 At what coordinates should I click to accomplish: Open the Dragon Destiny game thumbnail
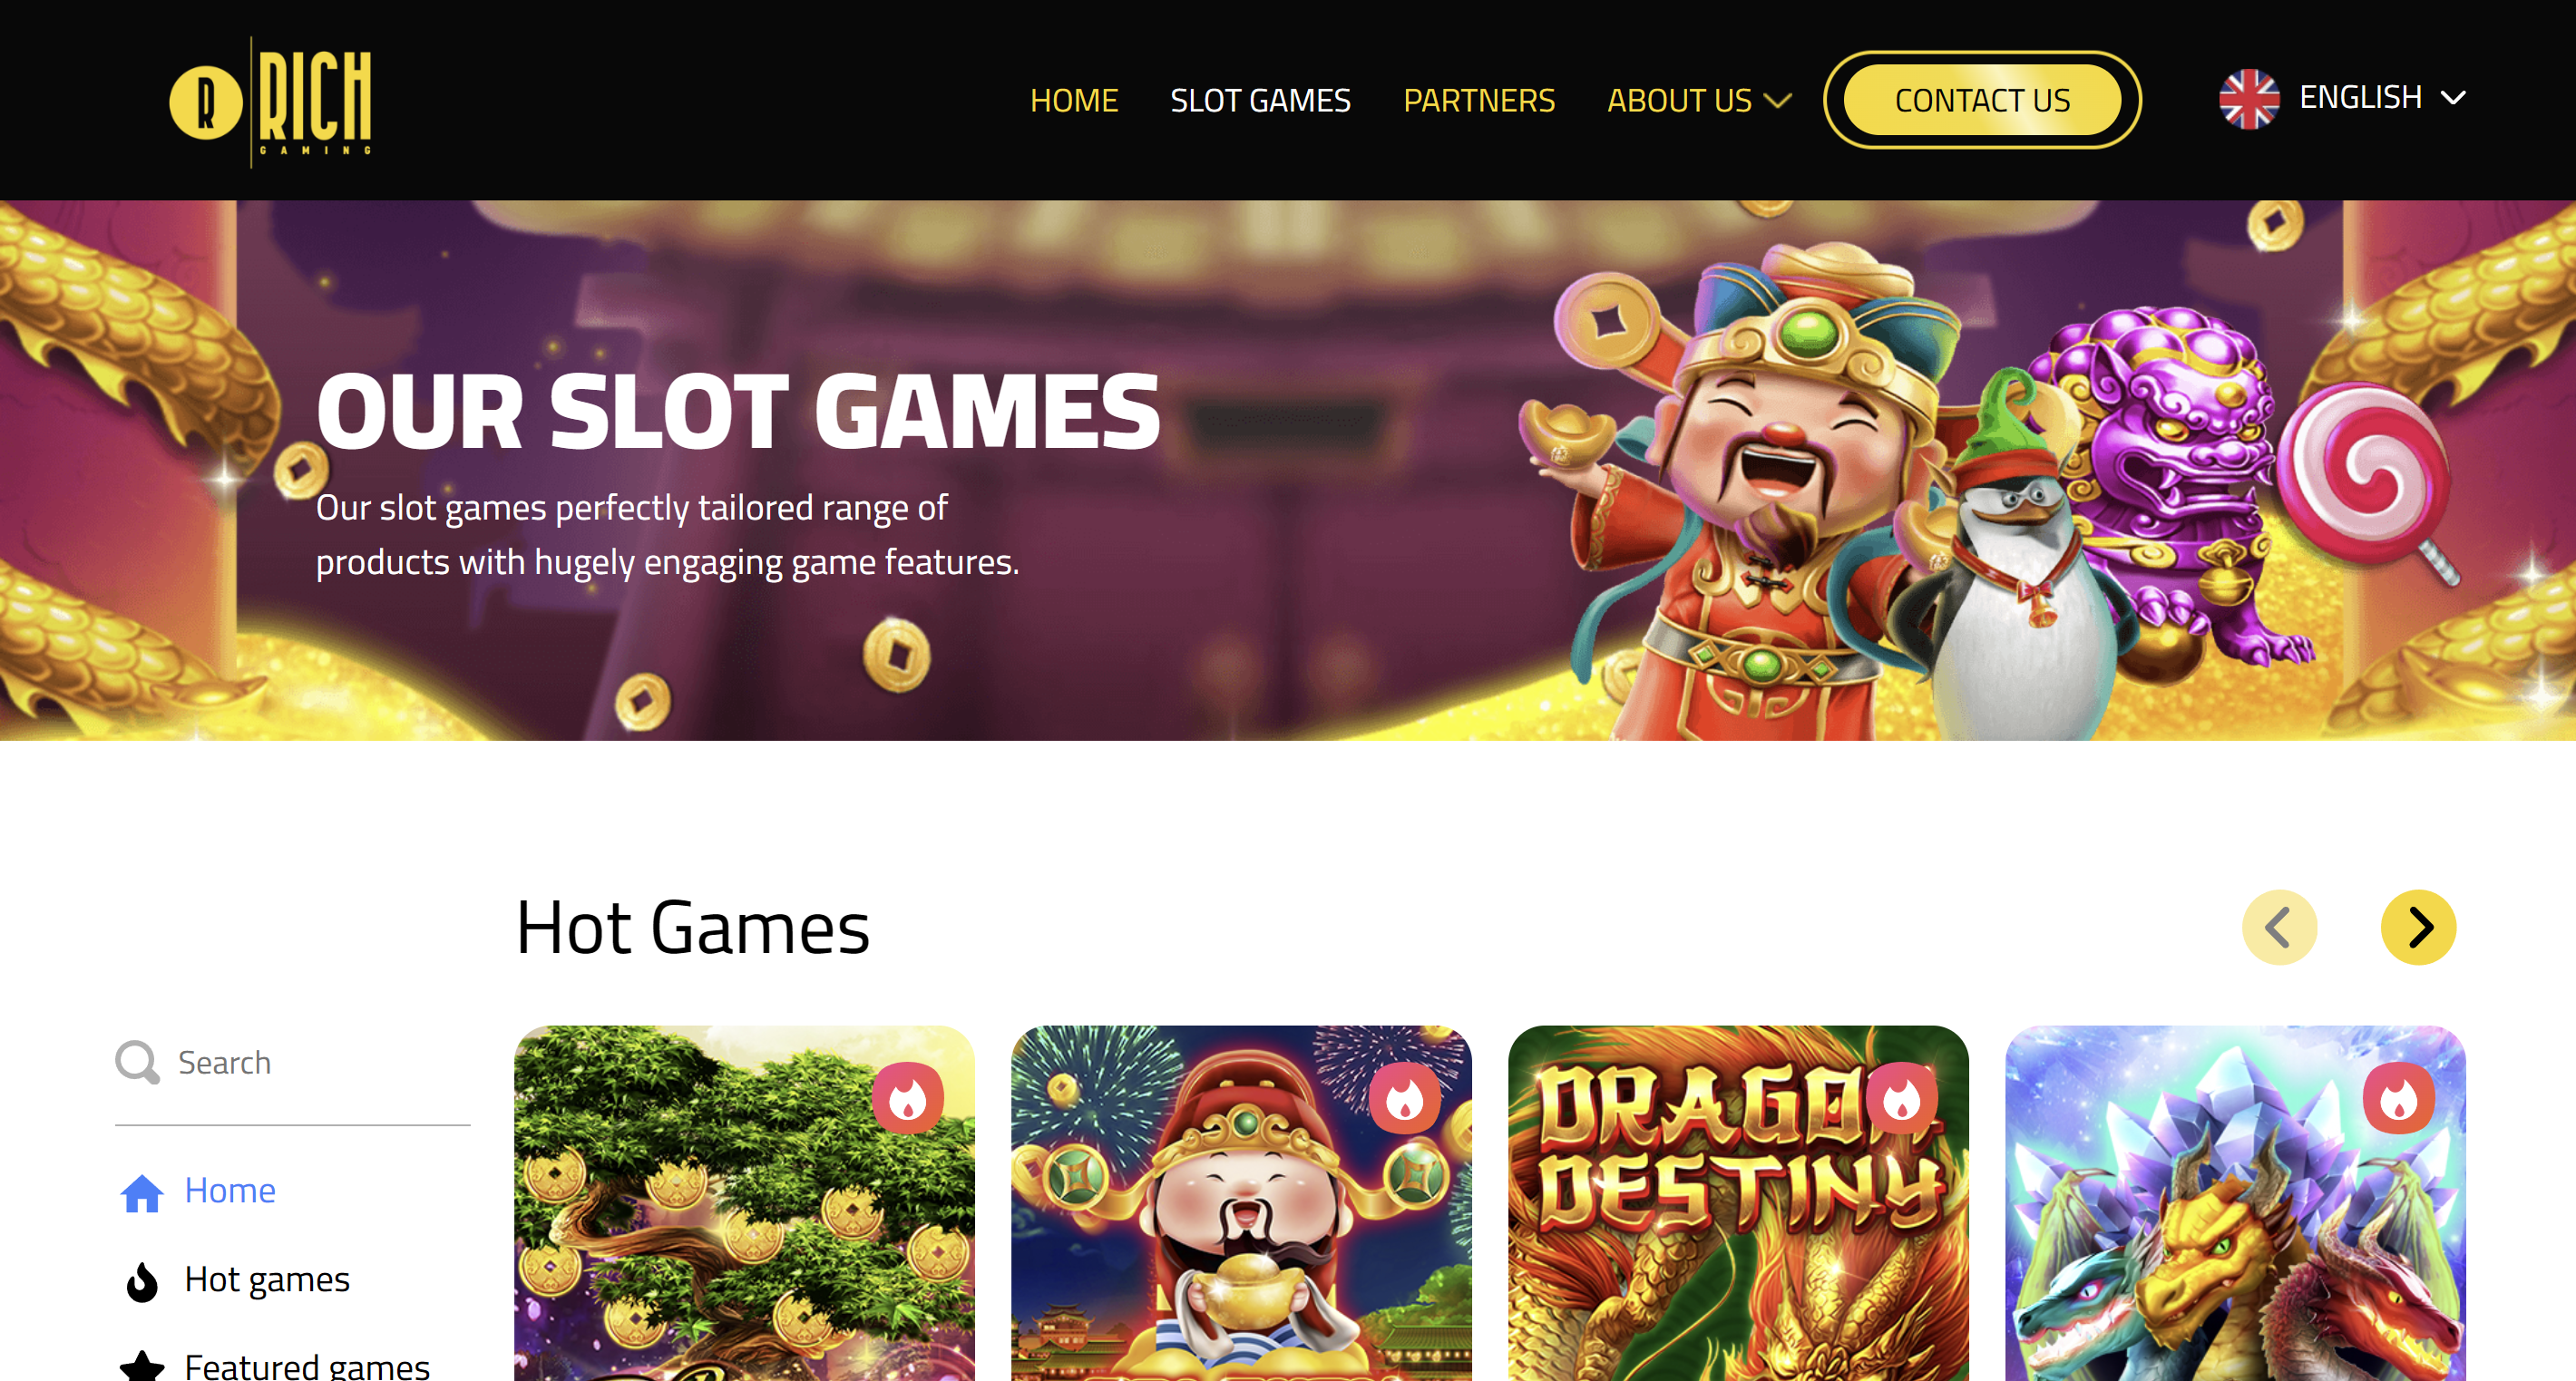click(x=1738, y=1203)
